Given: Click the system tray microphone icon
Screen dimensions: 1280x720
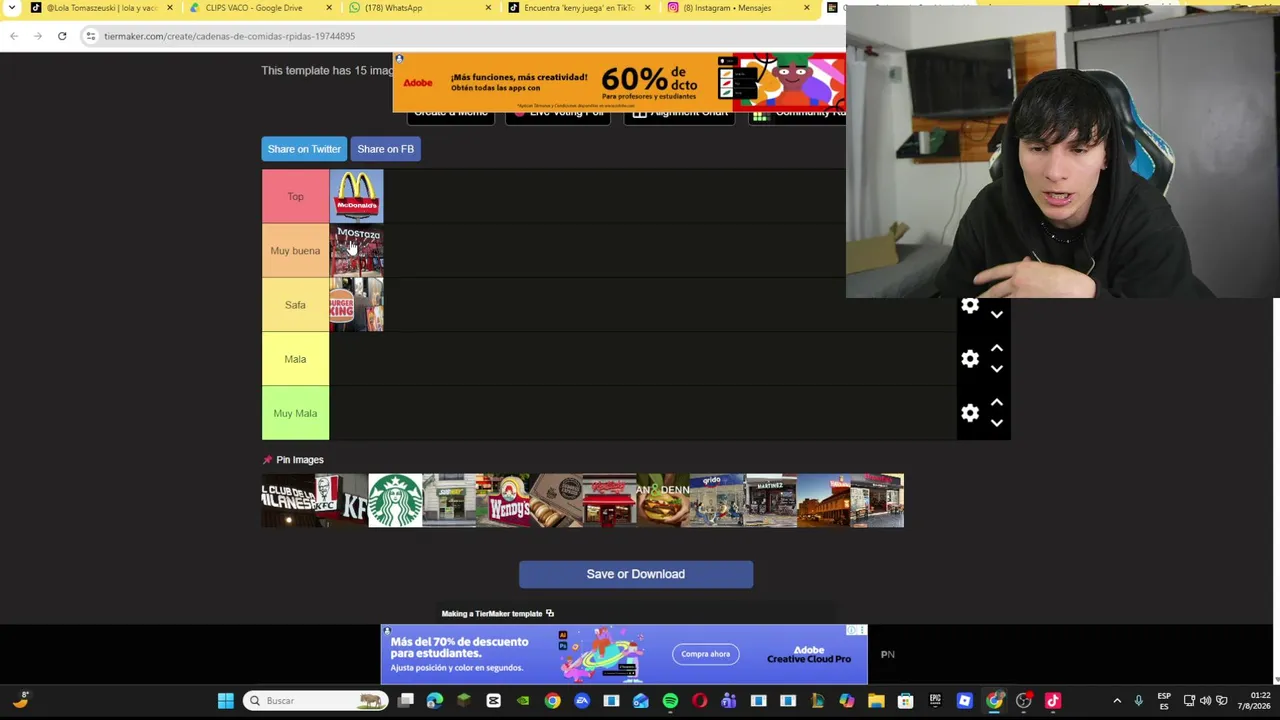Looking at the screenshot, I should (x=1139, y=701).
